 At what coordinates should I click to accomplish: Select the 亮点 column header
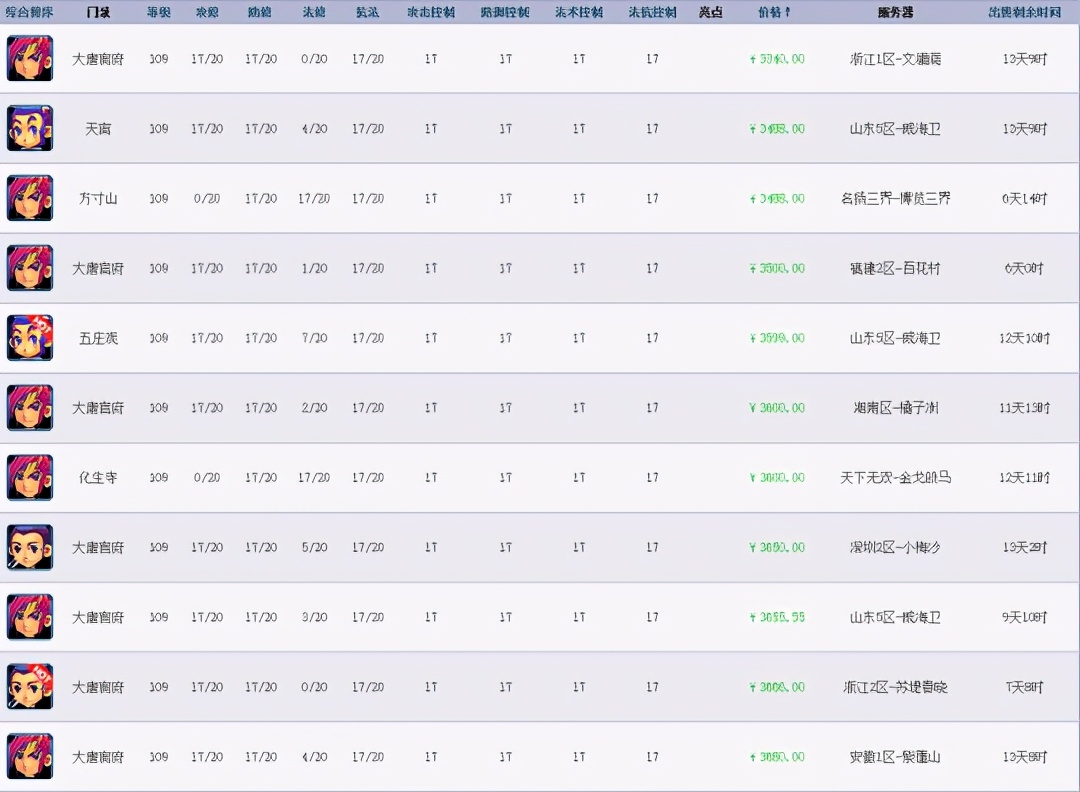711,12
